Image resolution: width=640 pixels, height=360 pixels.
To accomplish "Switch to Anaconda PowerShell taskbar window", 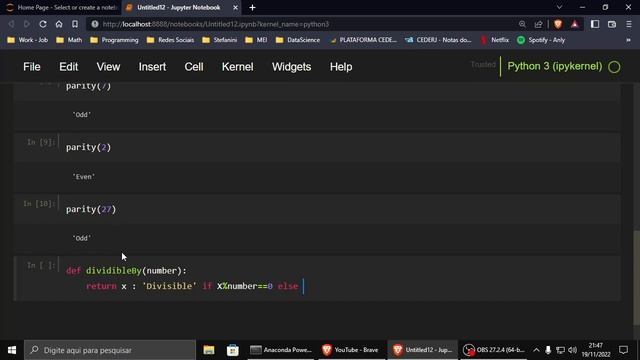I will click(281, 350).
